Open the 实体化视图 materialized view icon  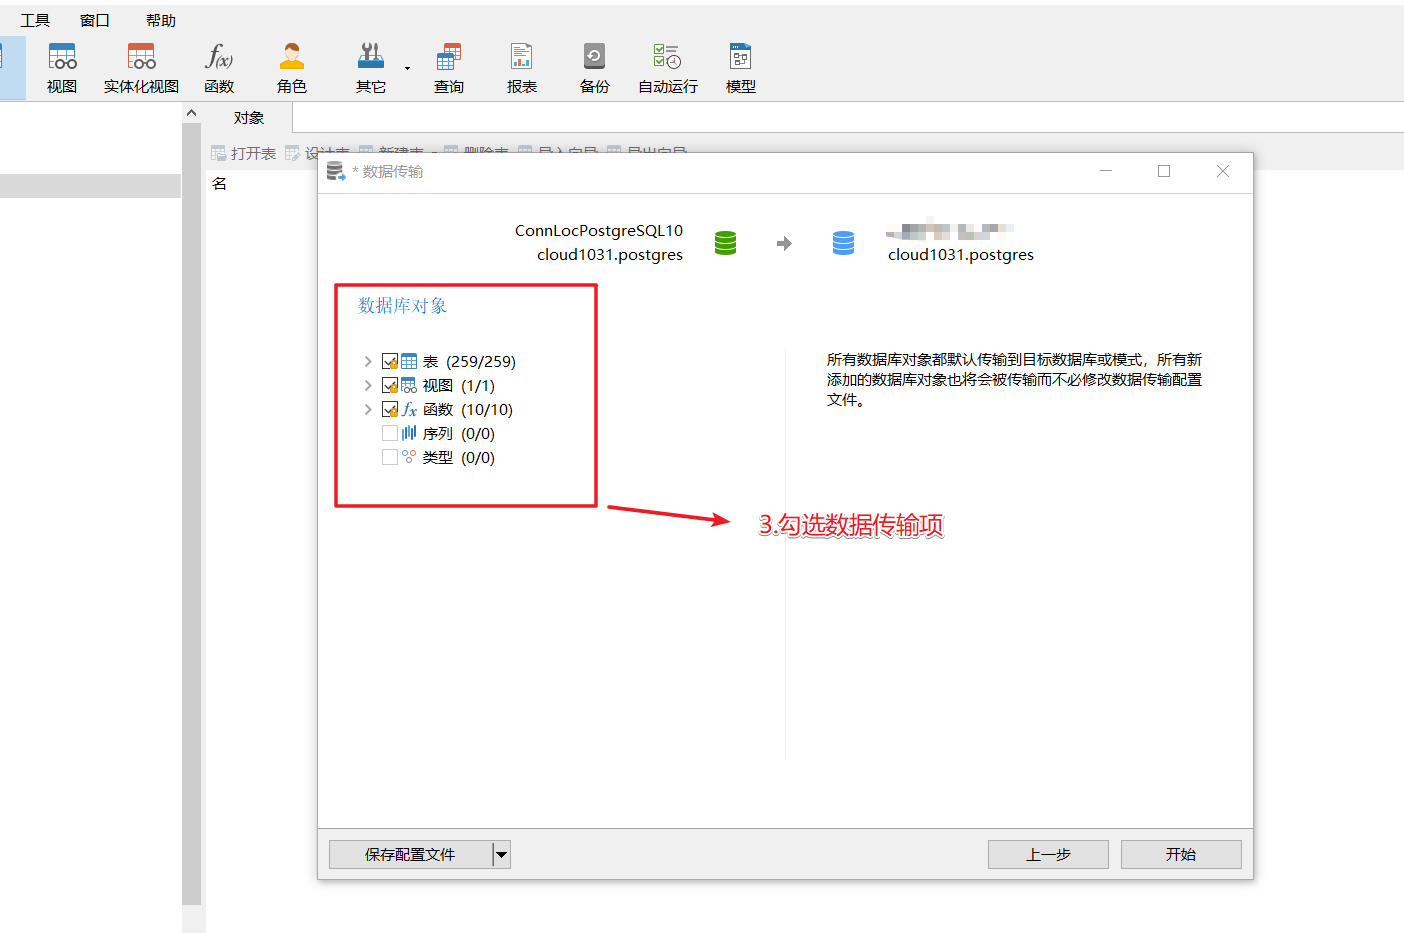tap(141, 68)
